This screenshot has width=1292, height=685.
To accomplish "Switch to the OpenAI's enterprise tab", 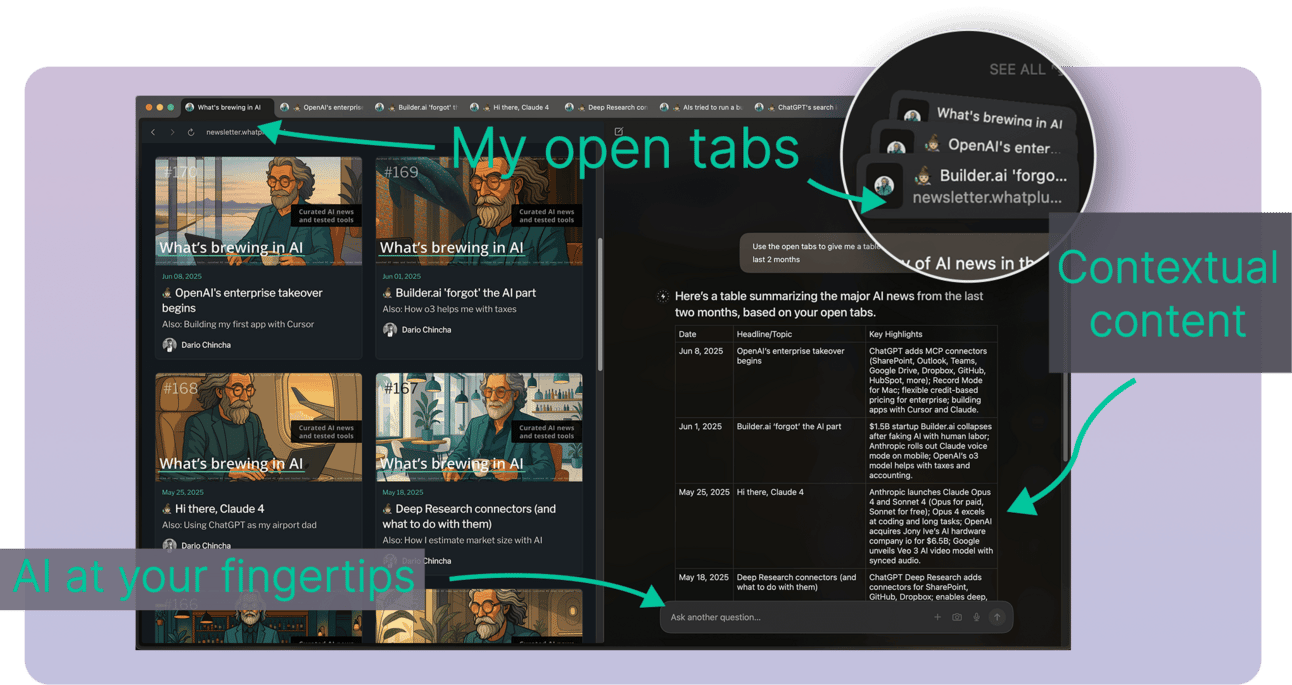I will [x=323, y=107].
